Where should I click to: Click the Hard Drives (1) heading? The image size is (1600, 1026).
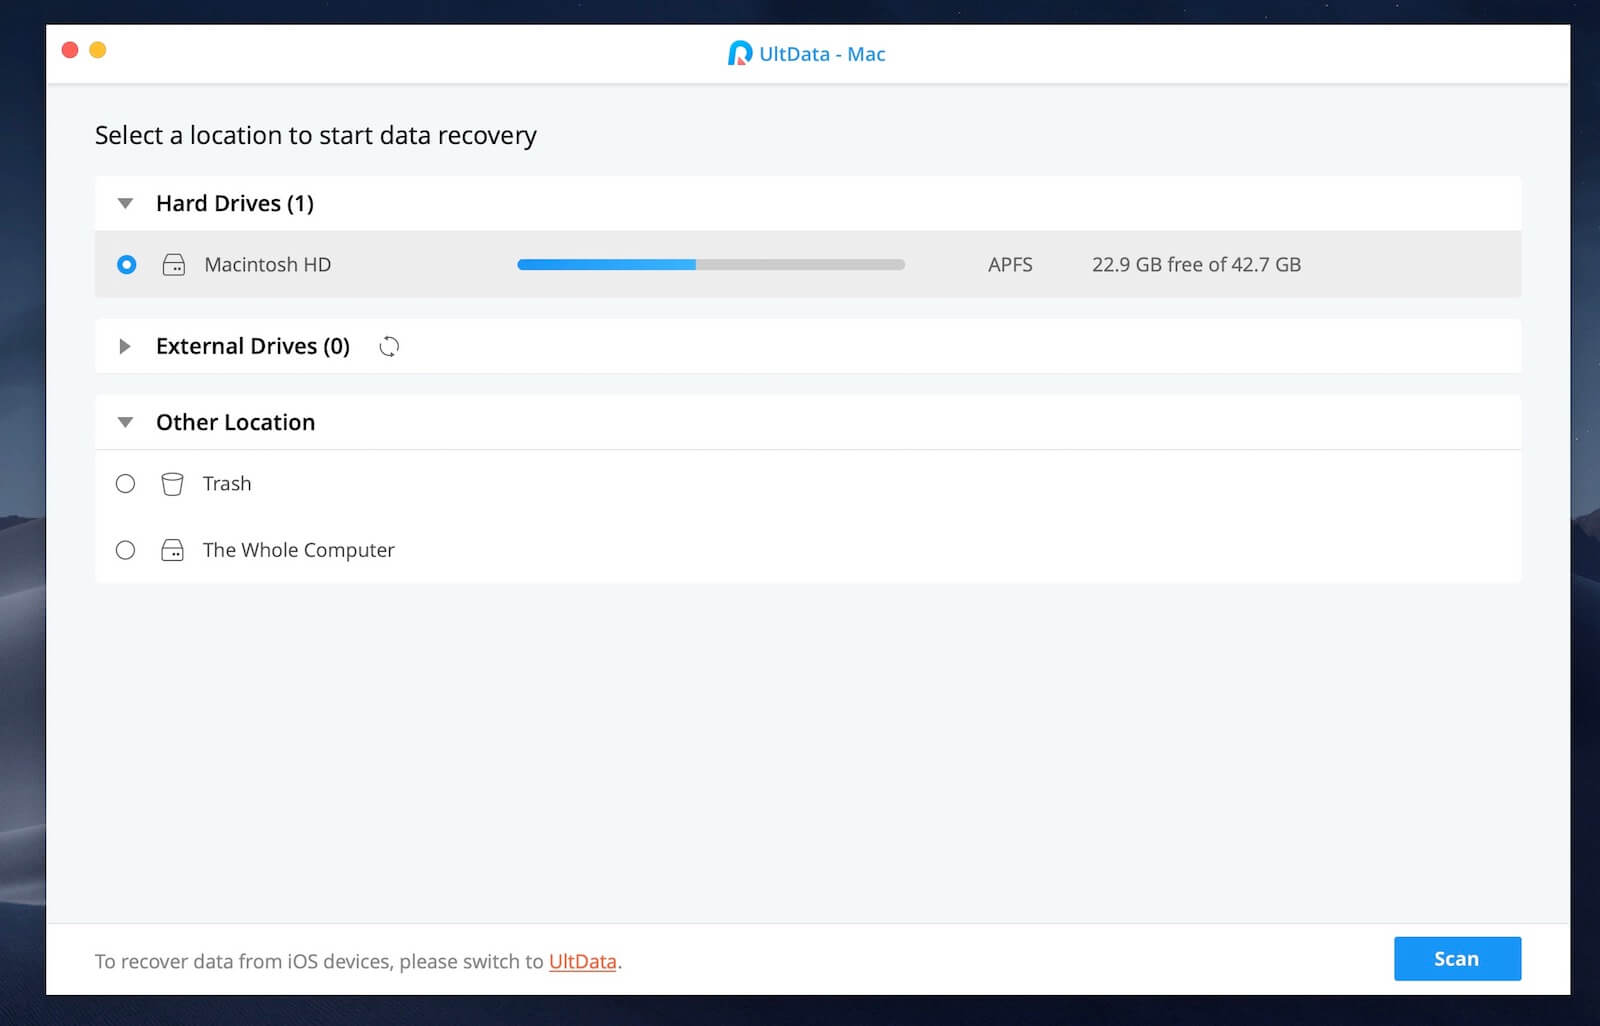[x=235, y=204]
